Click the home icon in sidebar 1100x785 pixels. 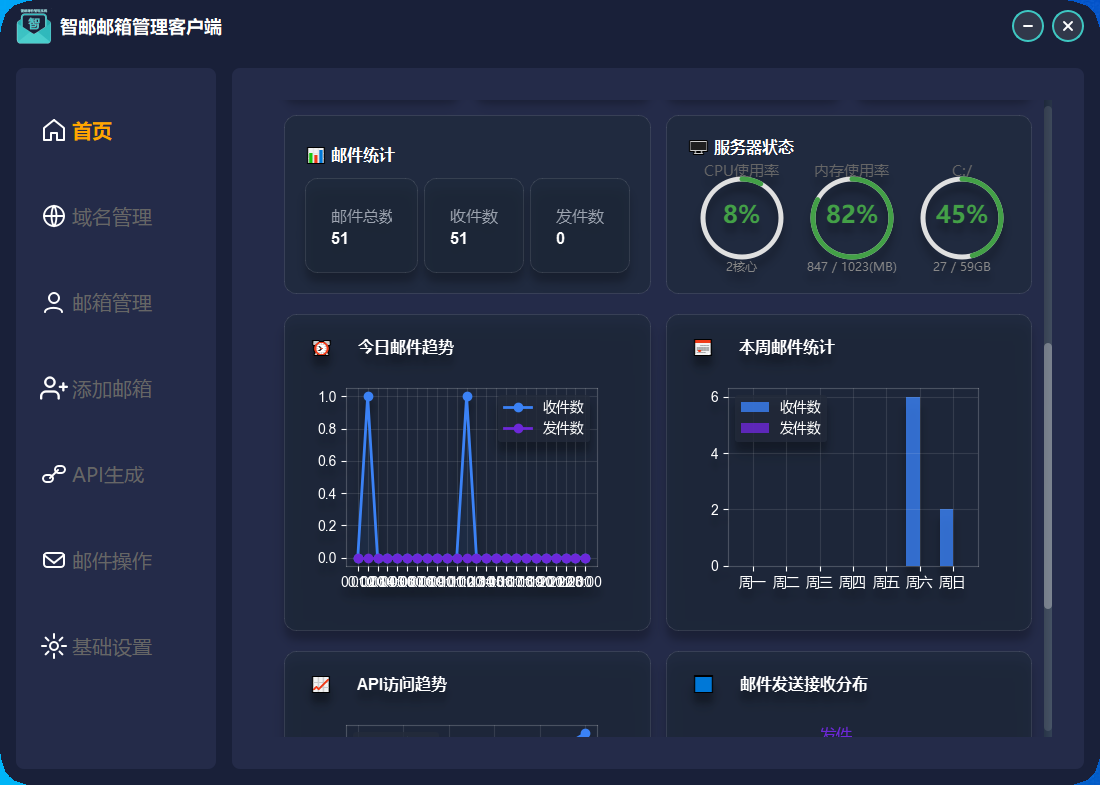pyautogui.click(x=53, y=131)
